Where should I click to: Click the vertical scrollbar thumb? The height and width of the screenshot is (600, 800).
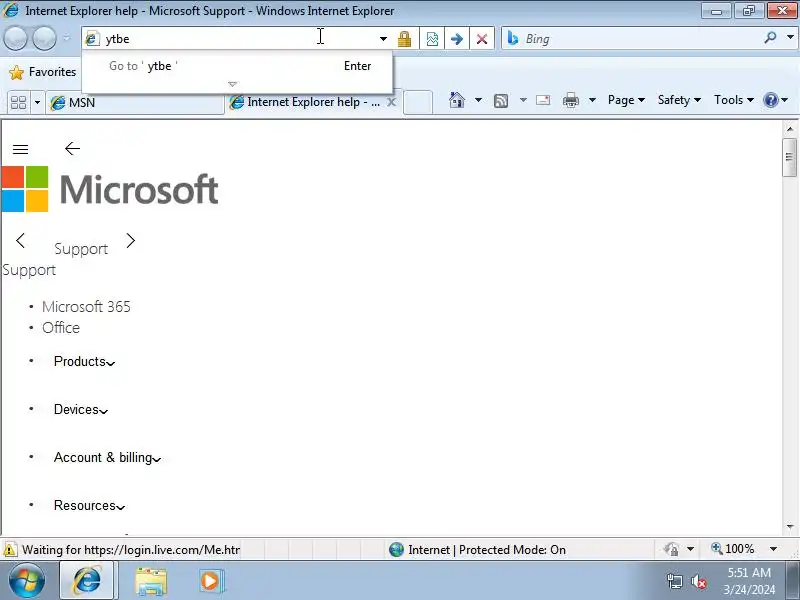coord(789,157)
